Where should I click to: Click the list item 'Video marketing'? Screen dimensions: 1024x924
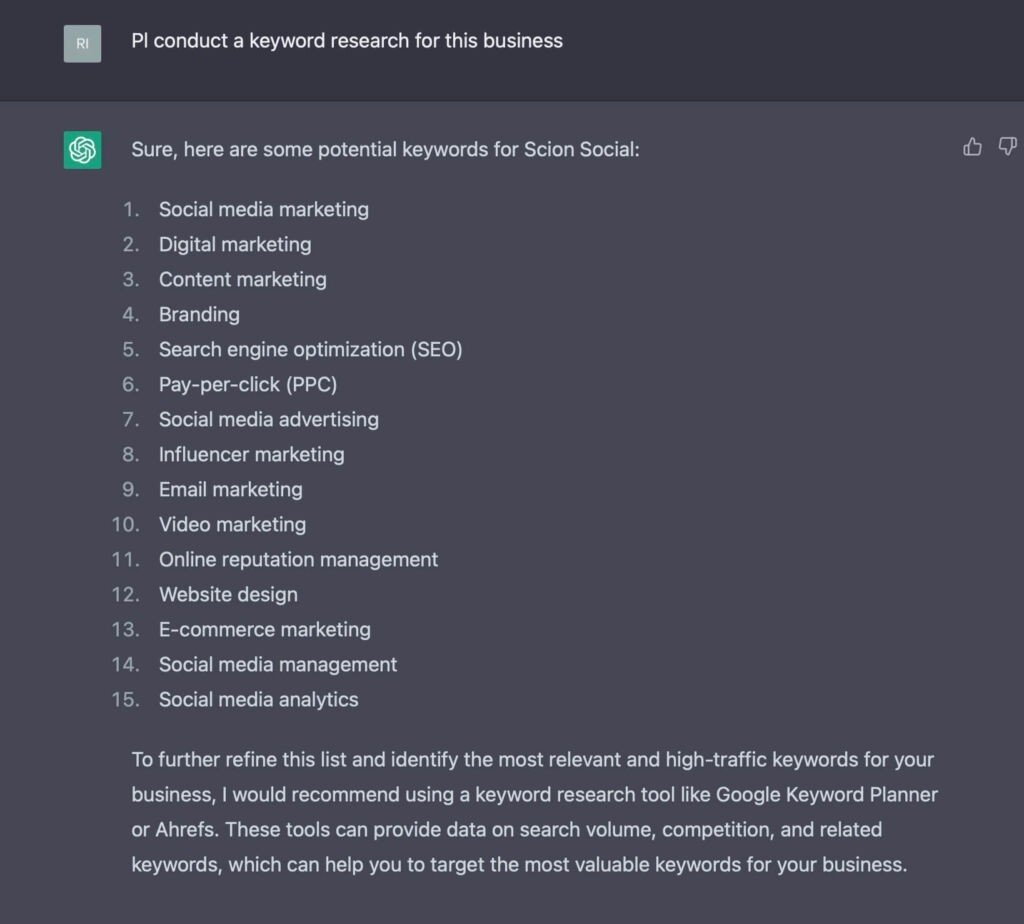[232, 525]
